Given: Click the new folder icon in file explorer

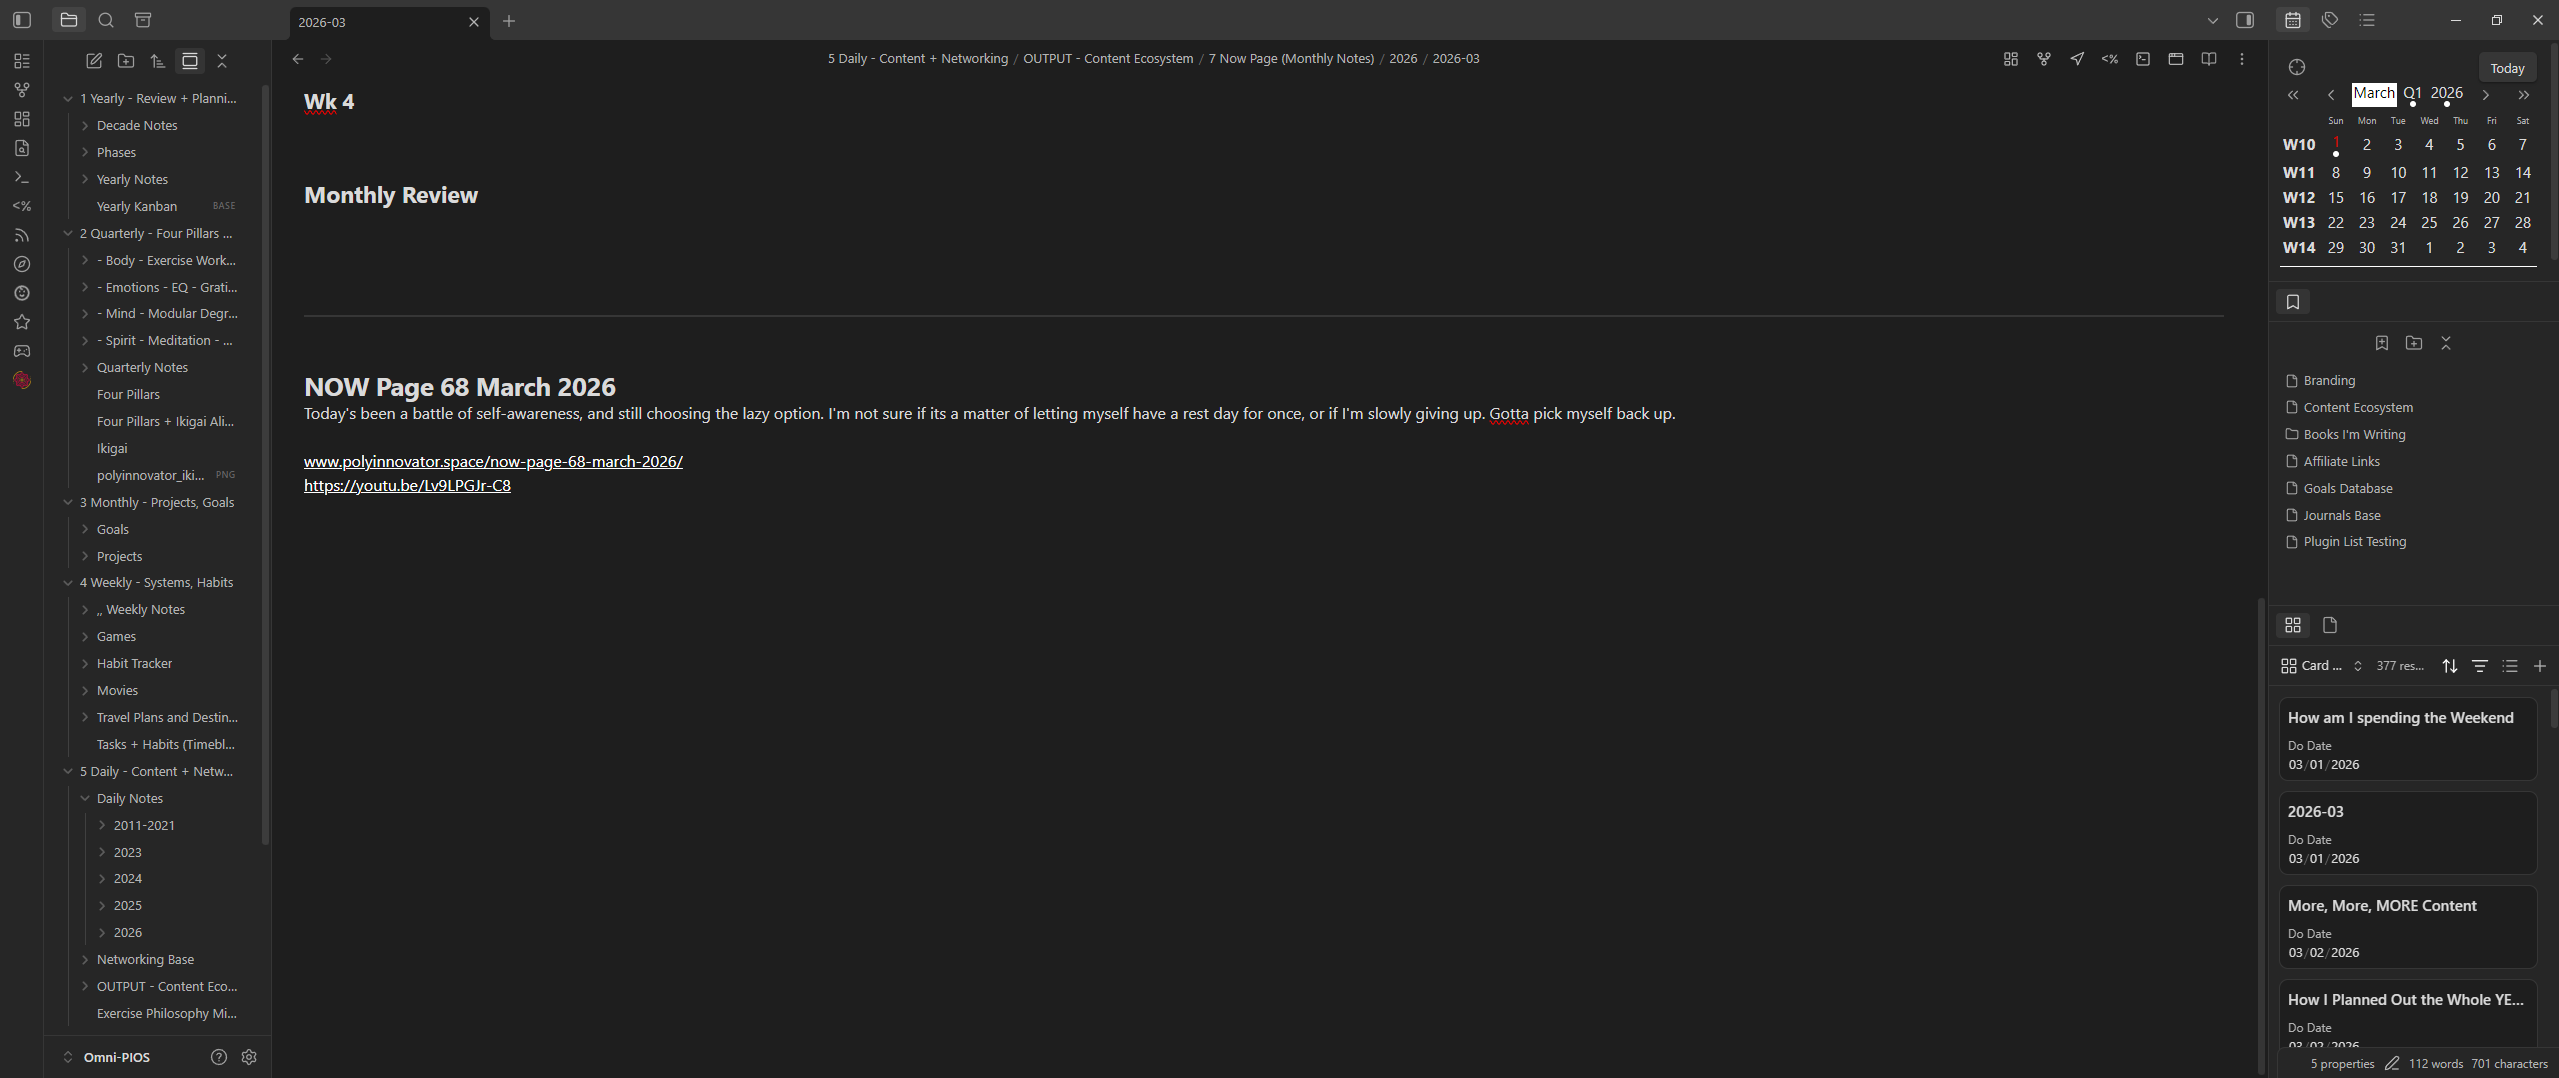Looking at the screenshot, I should click(126, 61).
